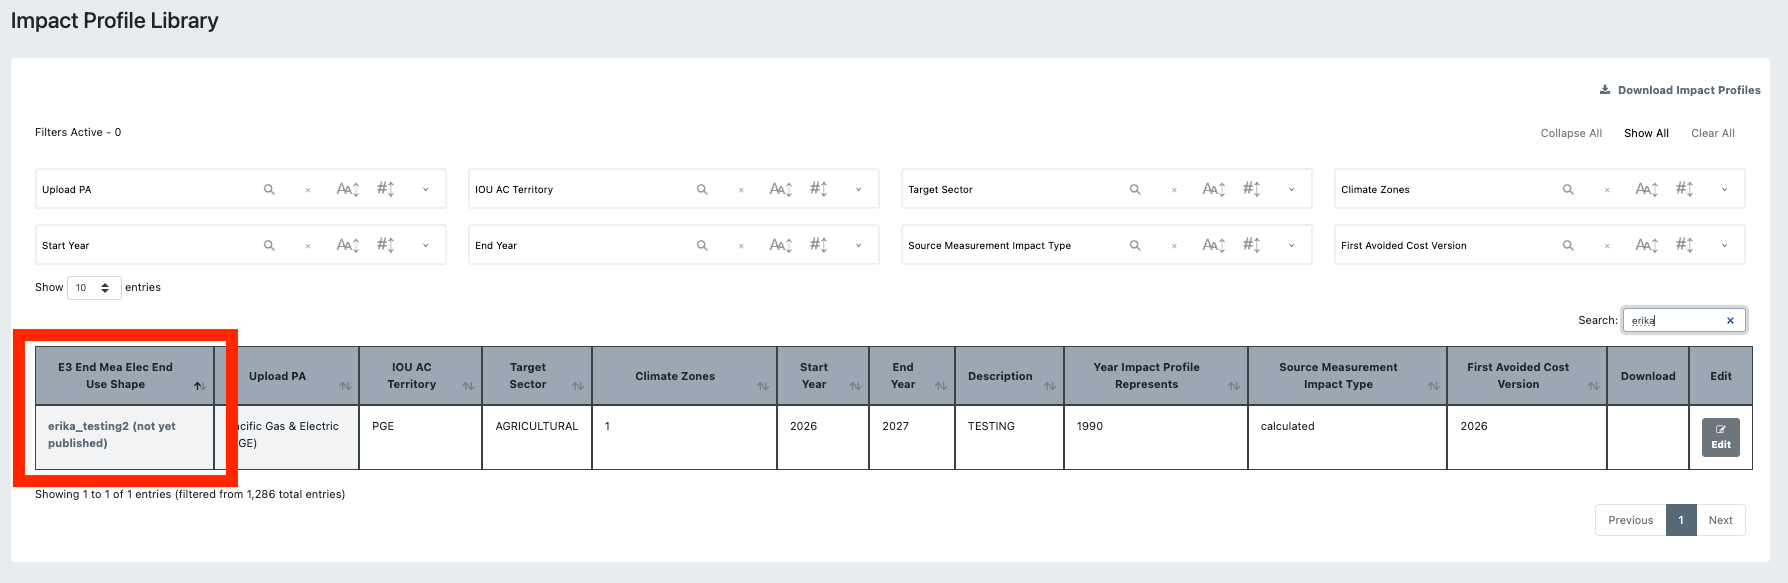1788x583 pixels.
Task: Go to Previous page
Action: tap(1631, 520)
